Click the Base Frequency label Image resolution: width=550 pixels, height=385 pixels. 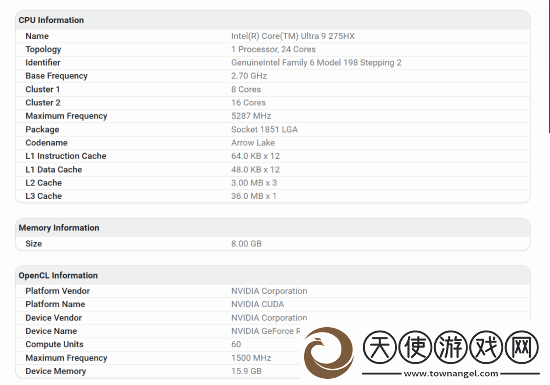pyautogui.click(x=56, y=76)
